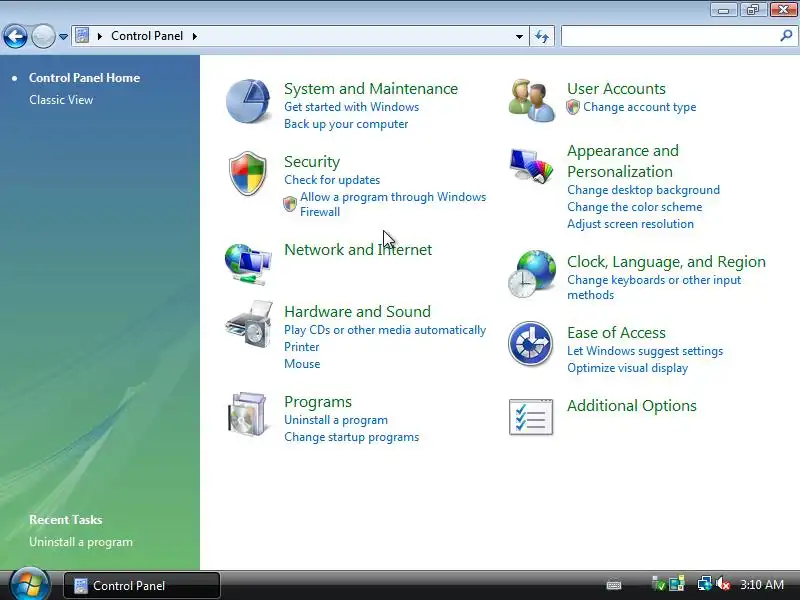Viewport: 800px width, 600px height.
Task: Click the arrow before Control Panel in the breadcrumb
Action: [x=99, y=36]
